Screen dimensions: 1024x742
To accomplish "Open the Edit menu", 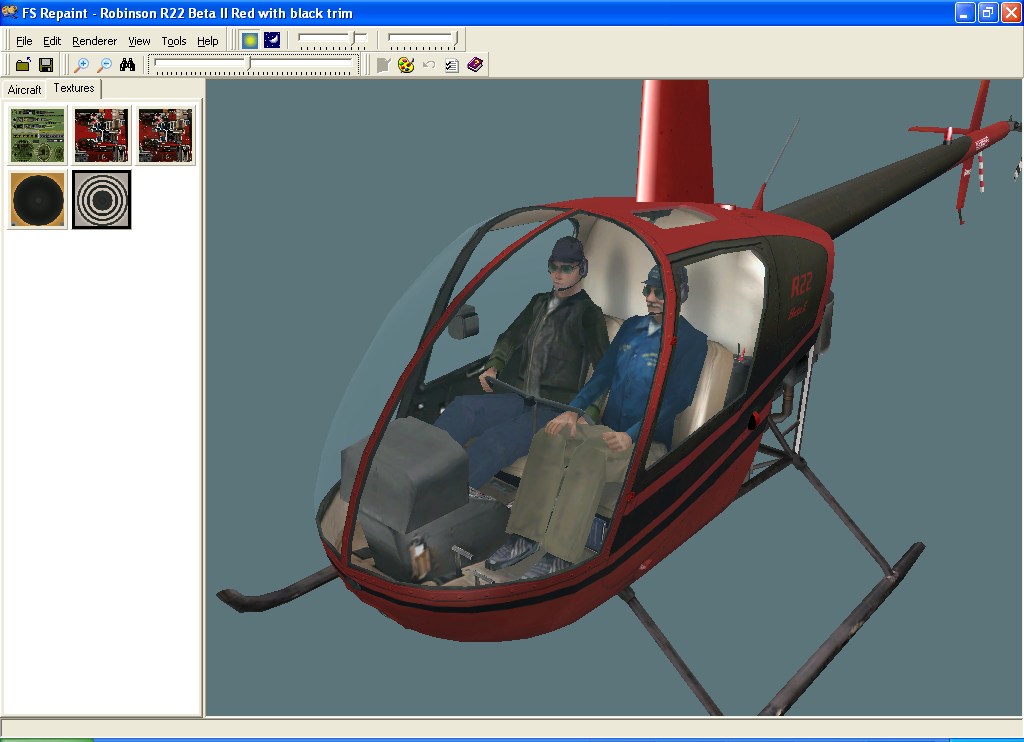I will (x=52, y=41).
